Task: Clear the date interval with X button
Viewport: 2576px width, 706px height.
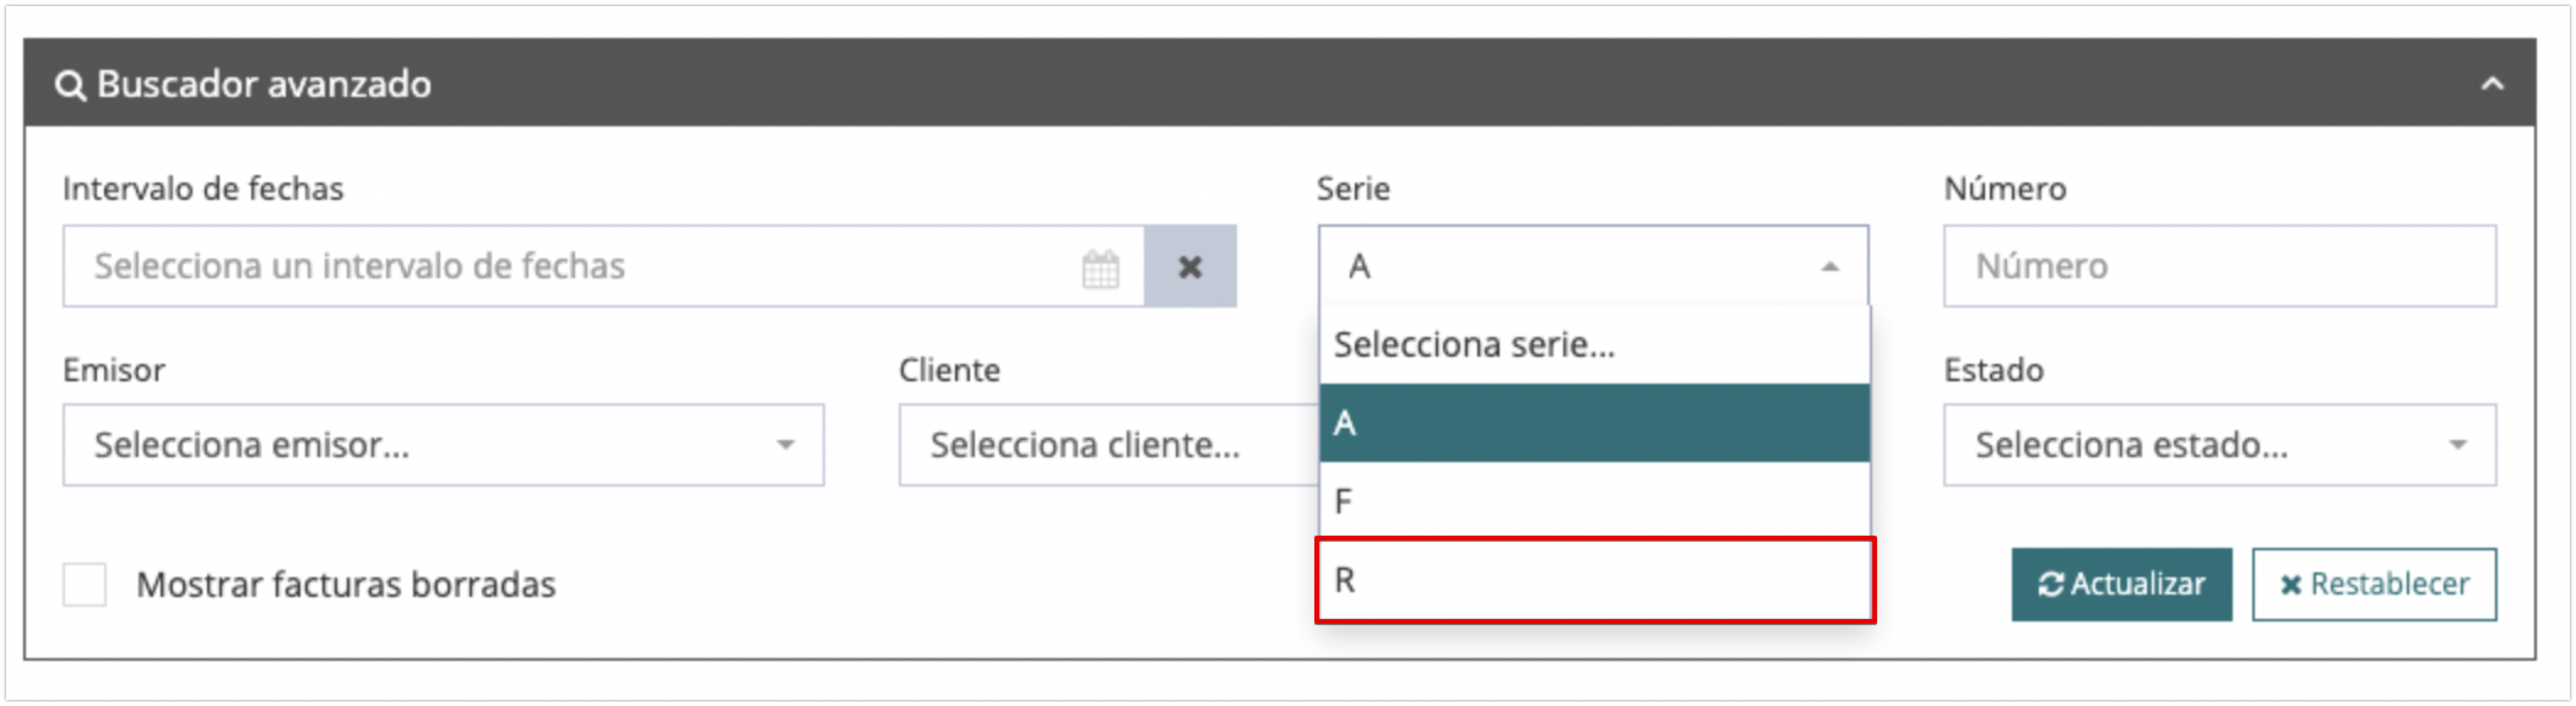Action: coord(1190,267)
